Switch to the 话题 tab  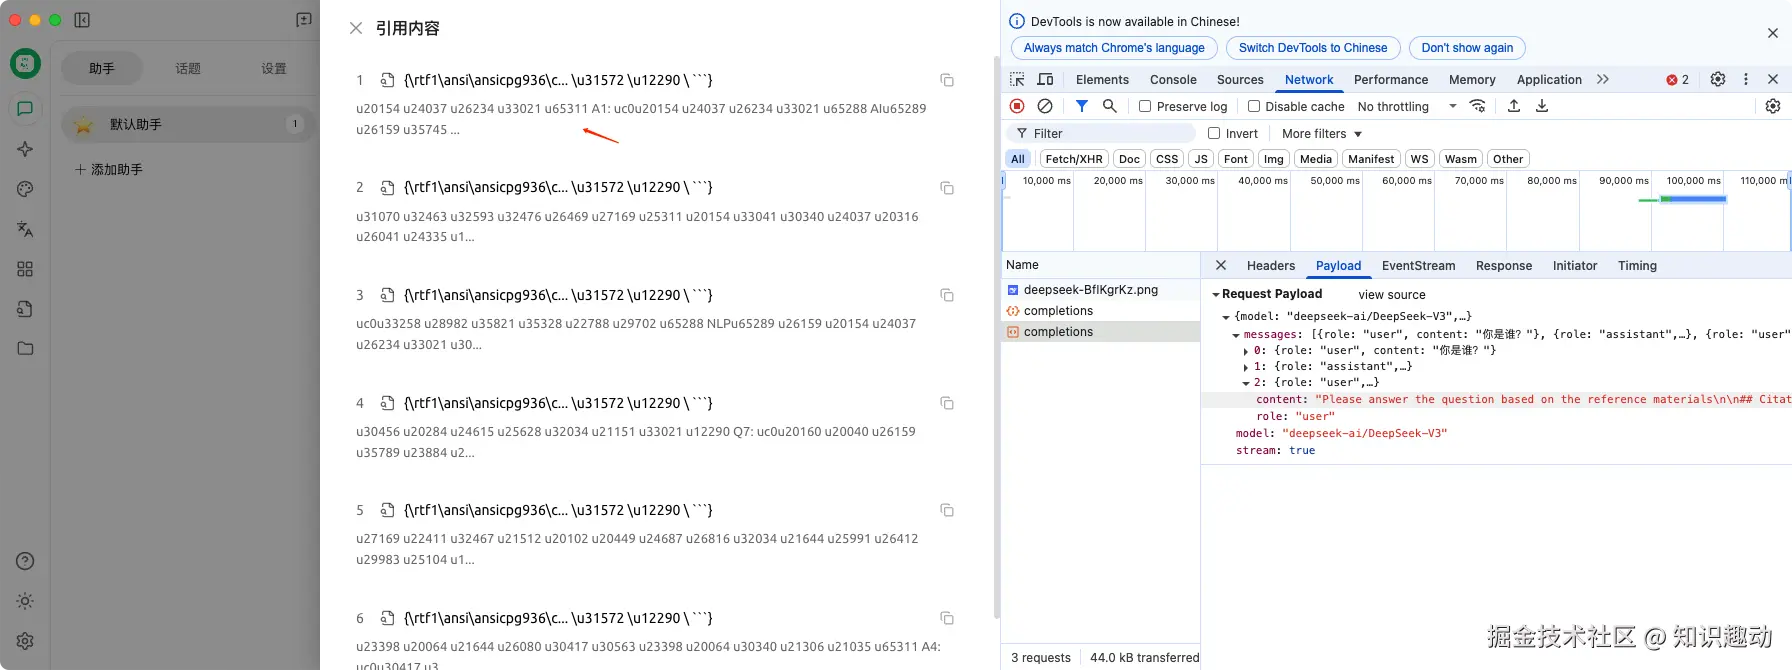(188, 68)
